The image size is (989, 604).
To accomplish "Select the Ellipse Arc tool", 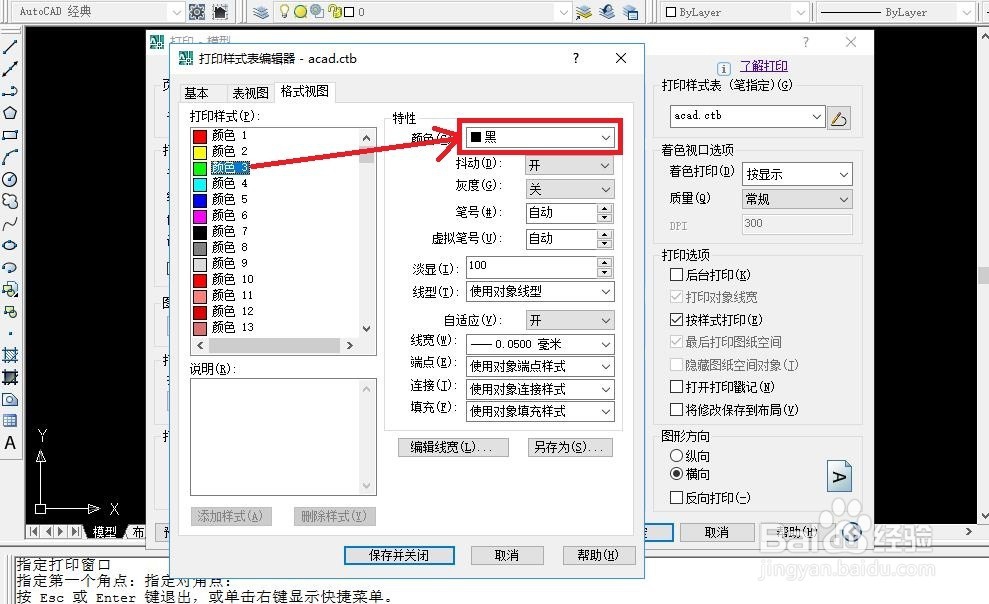I will (x=10, y=267).
